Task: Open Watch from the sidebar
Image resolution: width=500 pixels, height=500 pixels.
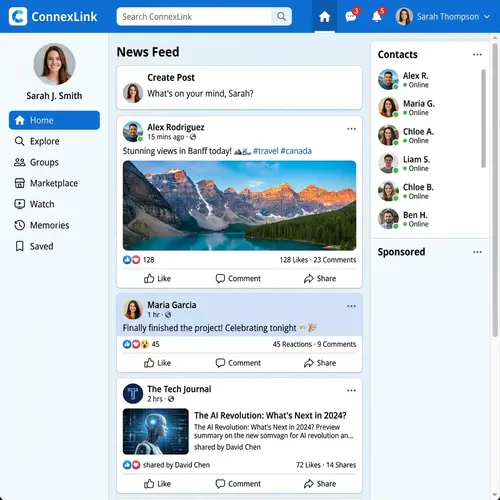Action: [34, 204]
